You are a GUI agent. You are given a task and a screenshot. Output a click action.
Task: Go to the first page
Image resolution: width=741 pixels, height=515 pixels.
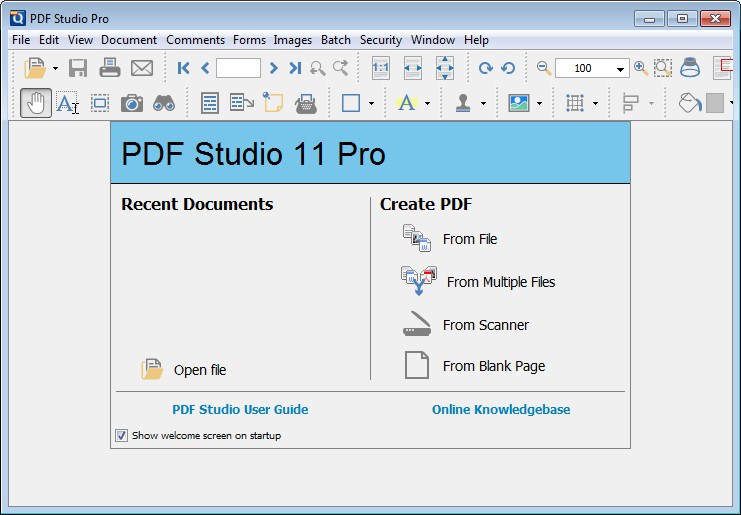pyautogui.click(x=183, y=68)
